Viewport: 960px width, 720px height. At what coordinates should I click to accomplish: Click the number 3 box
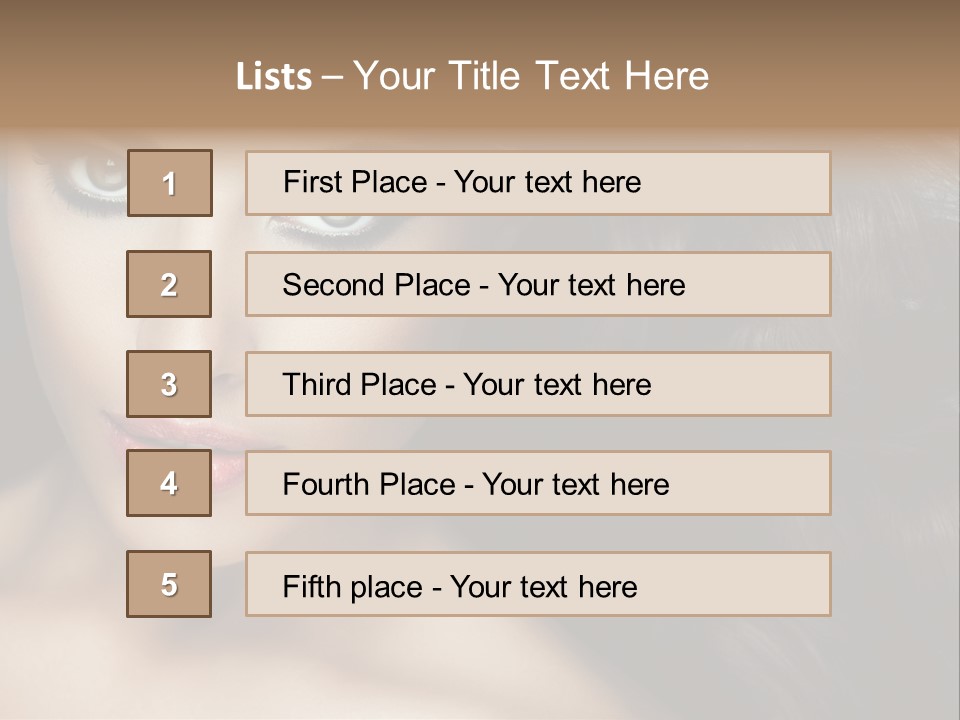pyautogui.click(x=169, y=384)
